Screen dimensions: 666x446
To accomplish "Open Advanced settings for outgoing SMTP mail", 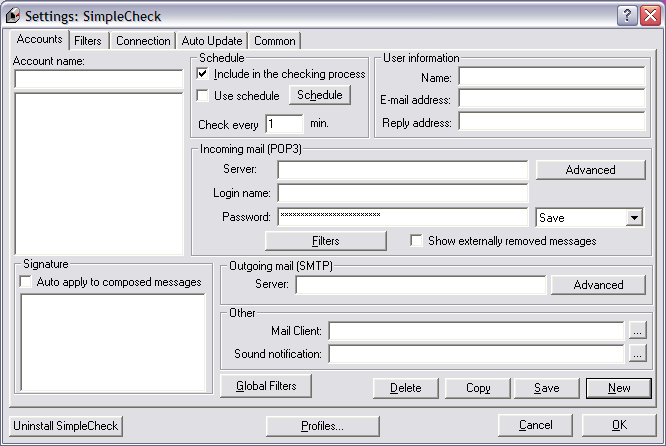I will [598, 285].
